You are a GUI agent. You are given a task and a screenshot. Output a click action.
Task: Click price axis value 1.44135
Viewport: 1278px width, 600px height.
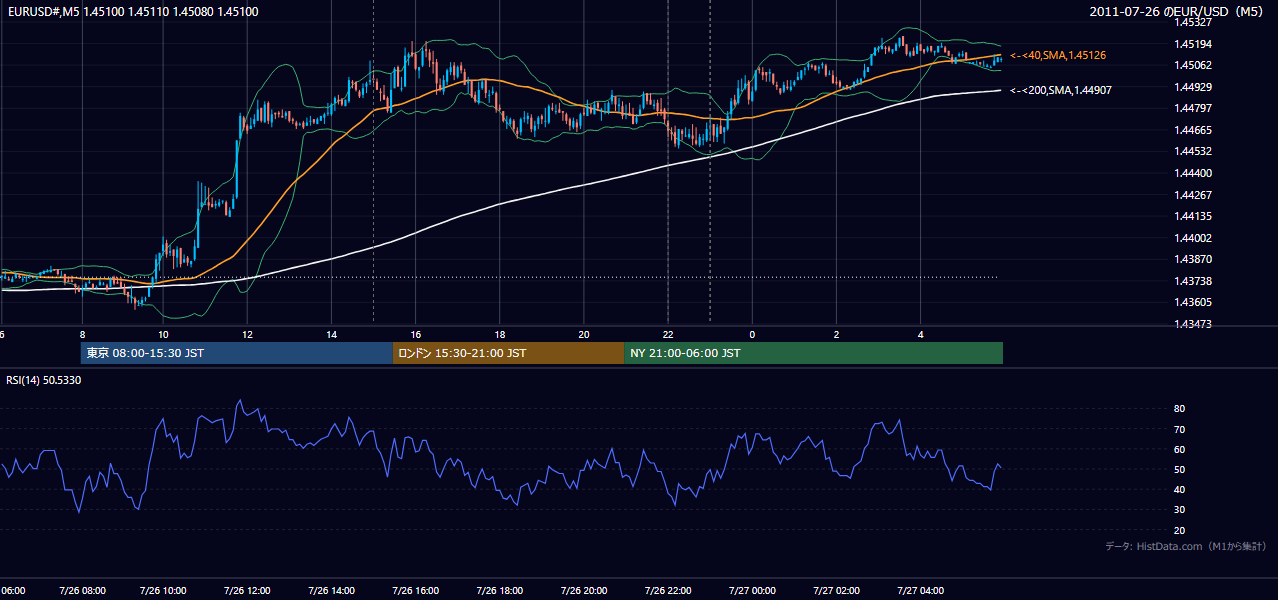click(1193, 216)
